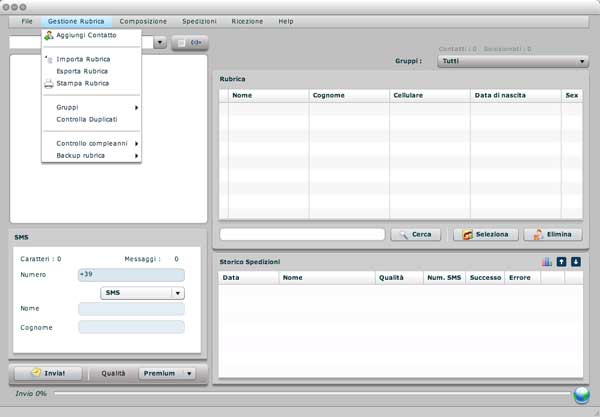The width and height of the screenshot is (600, 417).
Task: Open the SMS message type dropdown
Action: [143, 293]
